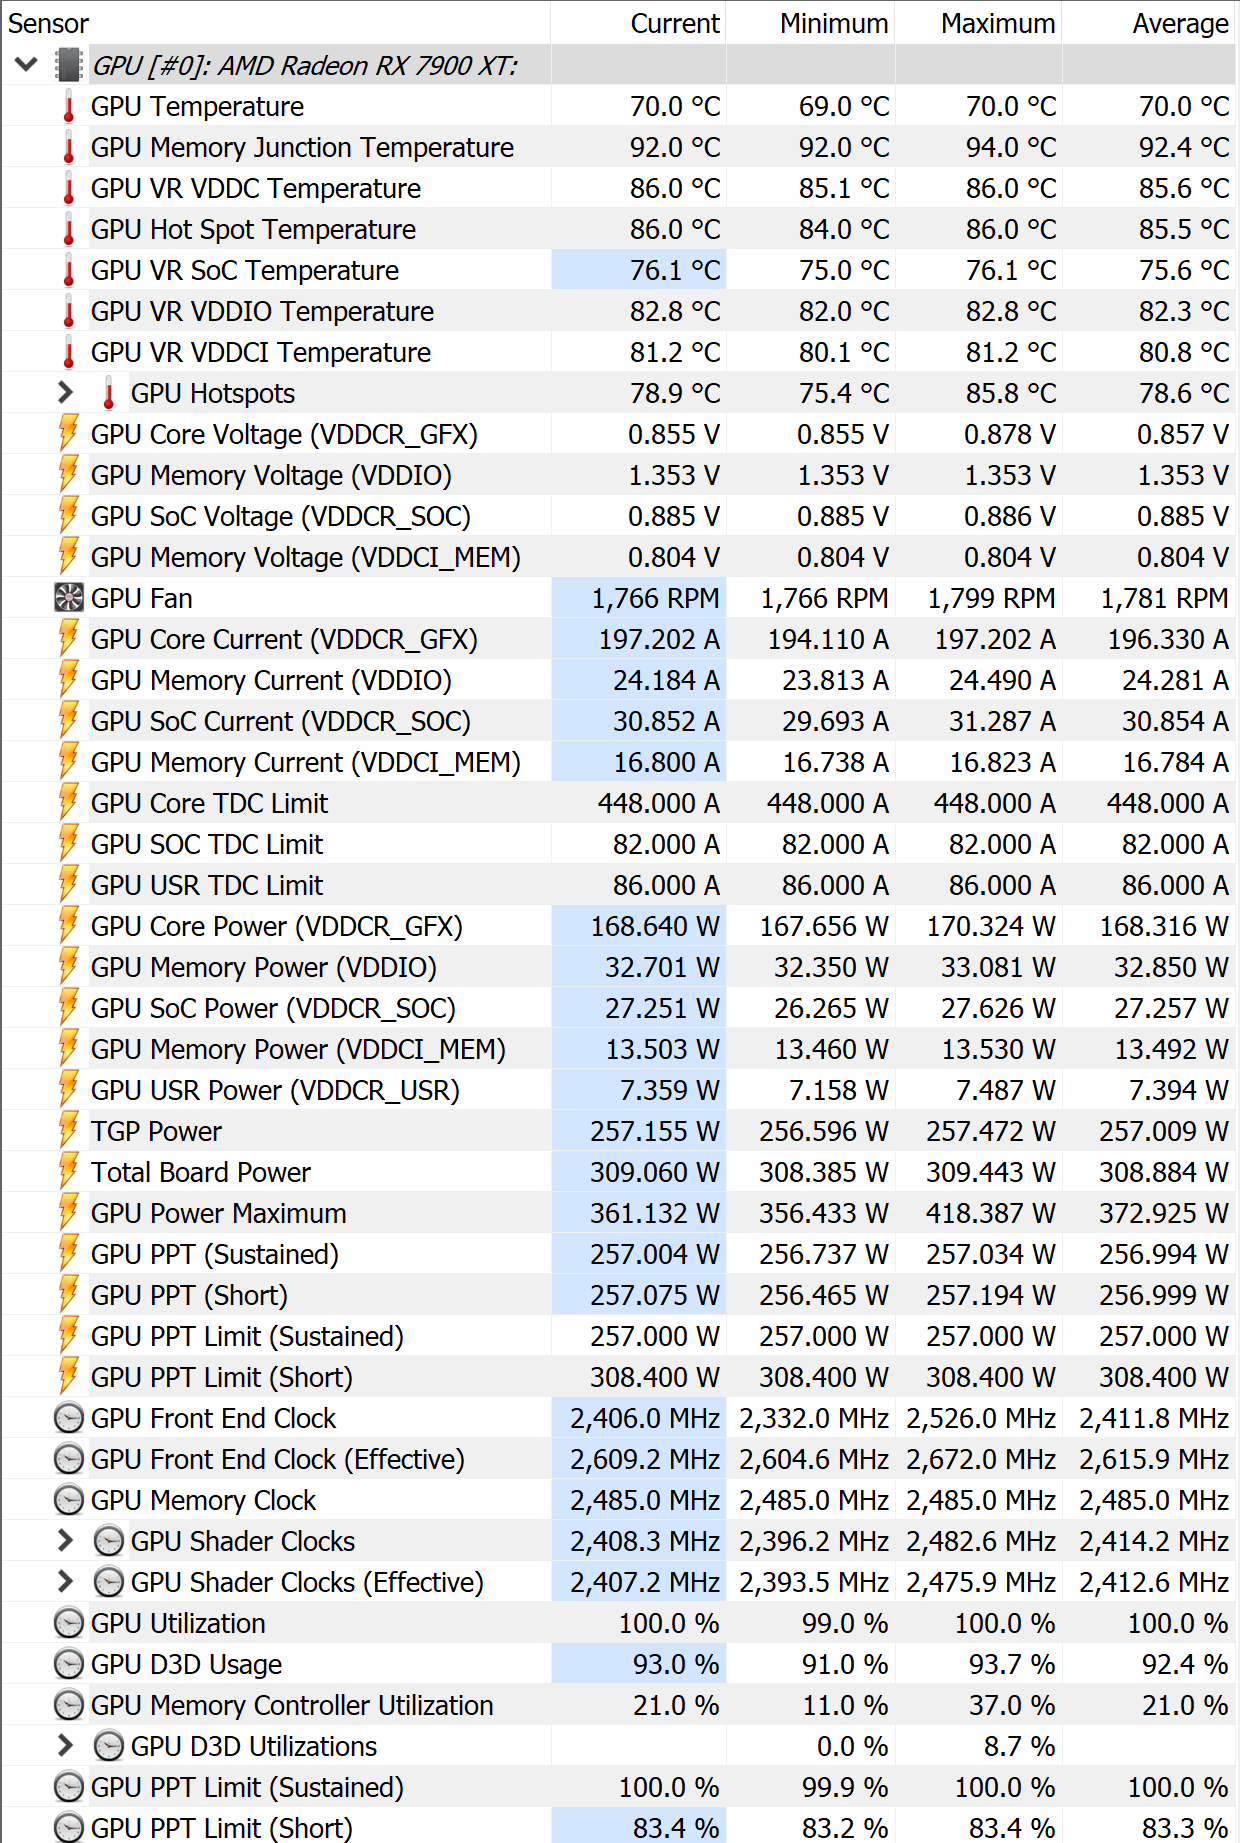Select the GPU PPT (Sustained) label
The height and width of the screenshot is (1843, 1240).
[215, 1254]
